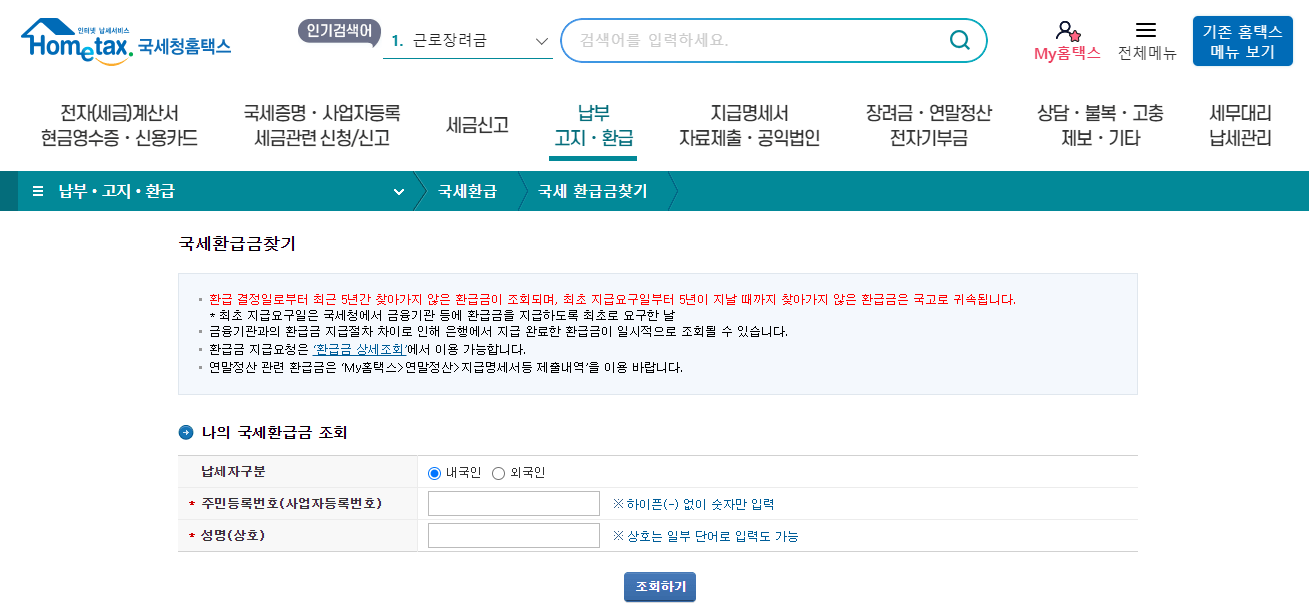Viewport: 1309px width, 615px height.
Task: Expand the 납부·고지·환급 breadcrumb dropdown chevron
Action: coord(398,191)
